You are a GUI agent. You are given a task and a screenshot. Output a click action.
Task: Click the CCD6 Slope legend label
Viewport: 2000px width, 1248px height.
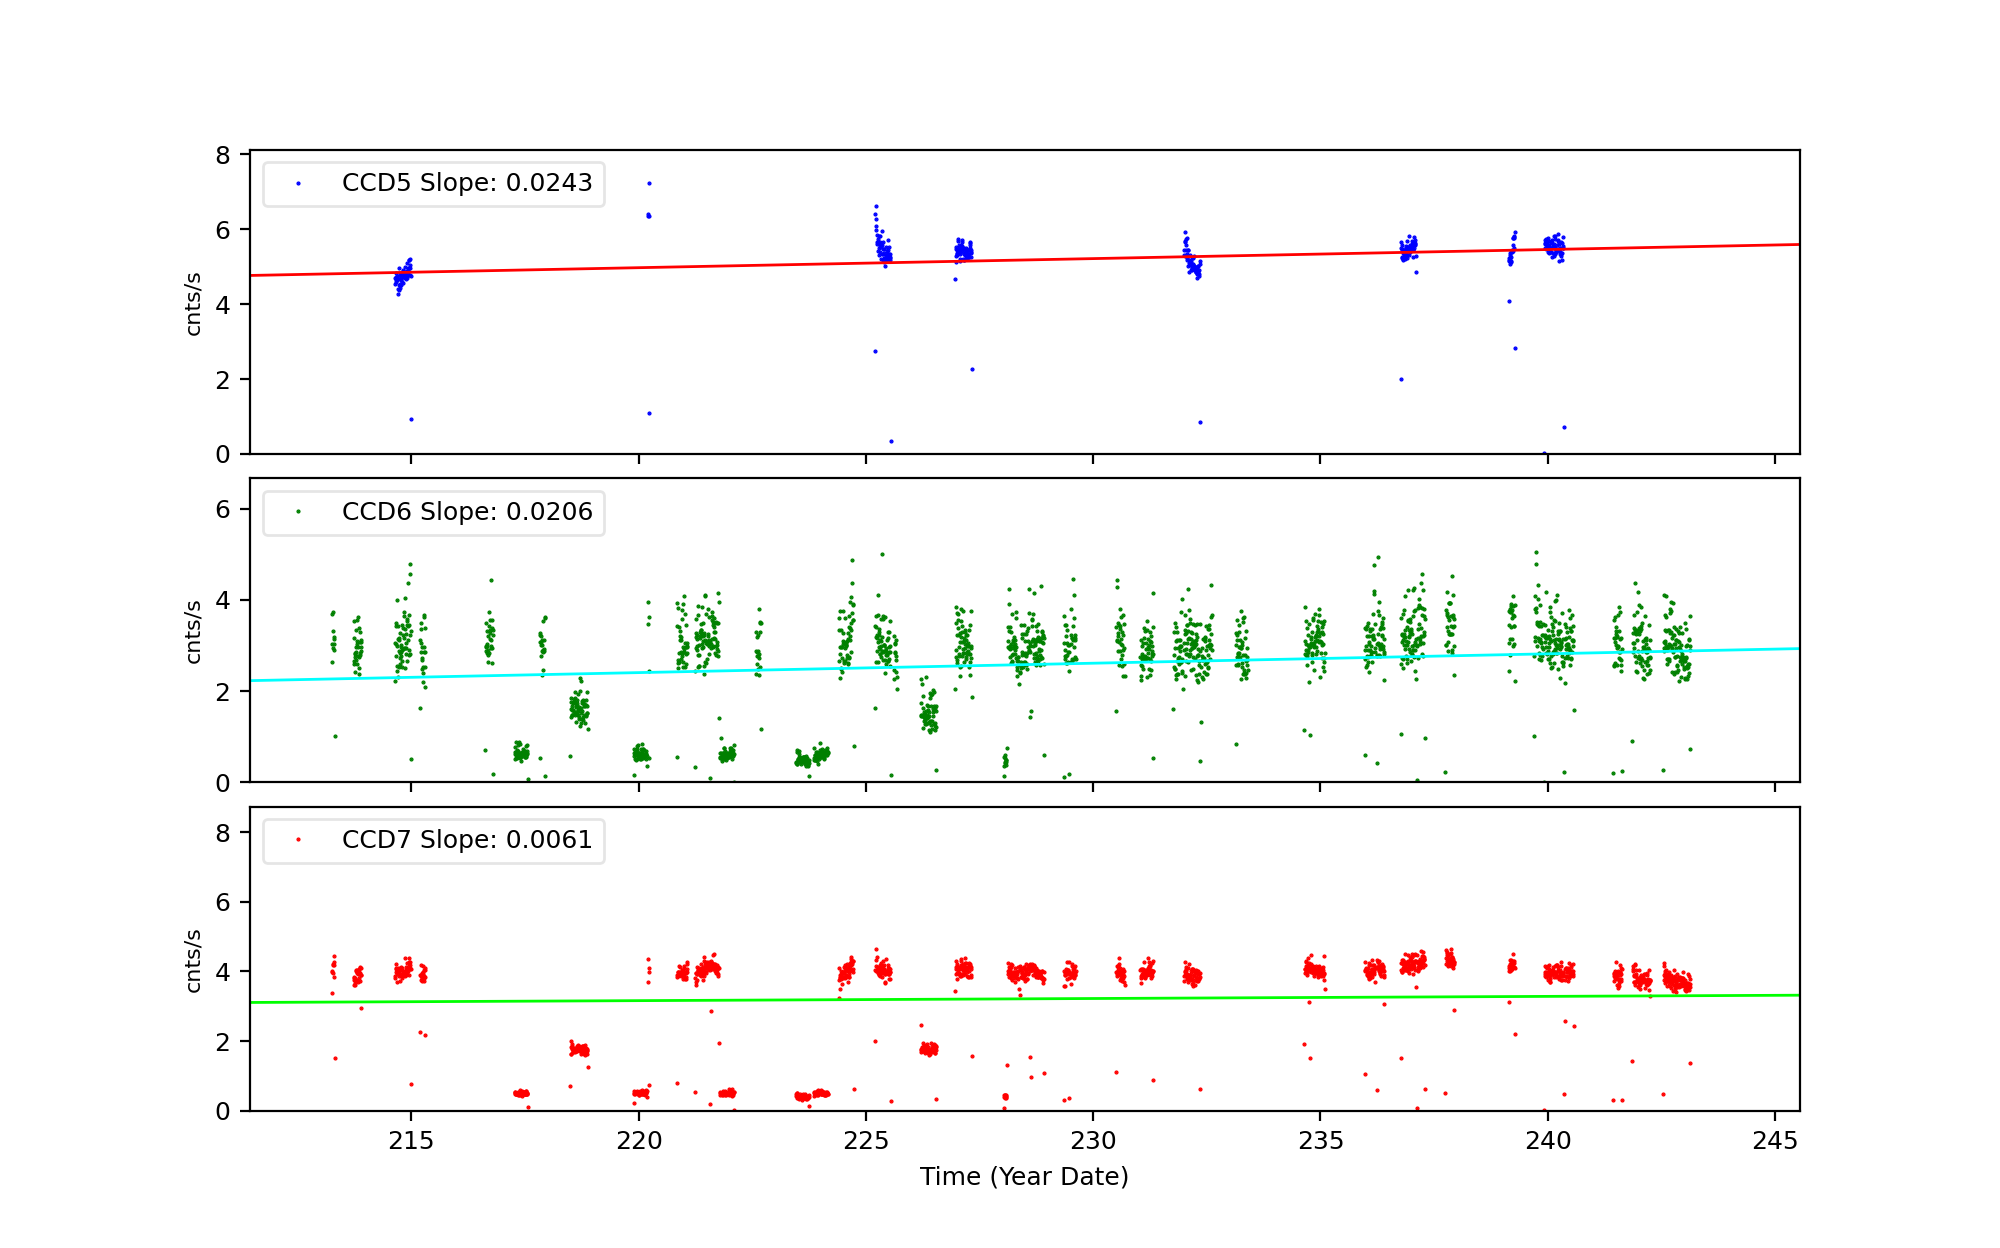pyautogui.click(x=467, y=512)
